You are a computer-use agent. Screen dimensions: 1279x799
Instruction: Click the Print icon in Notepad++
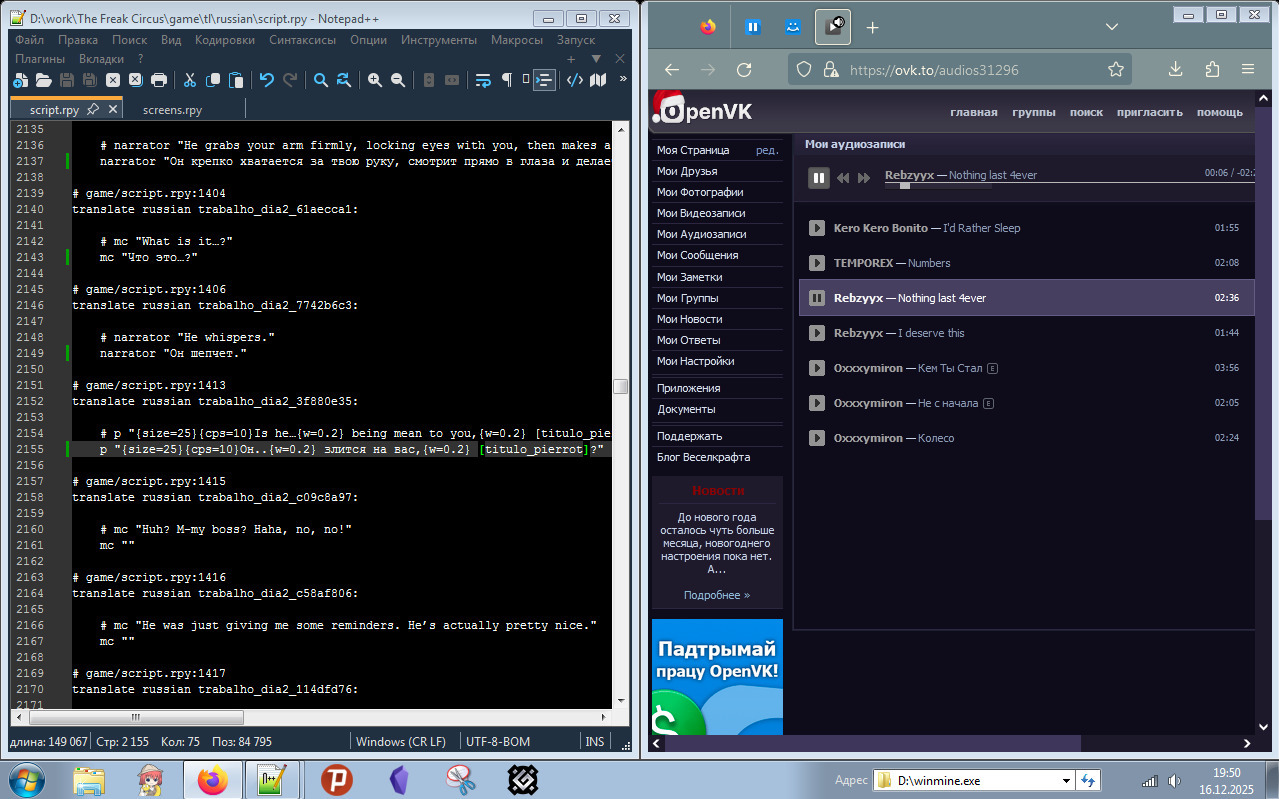click(159, 80)
